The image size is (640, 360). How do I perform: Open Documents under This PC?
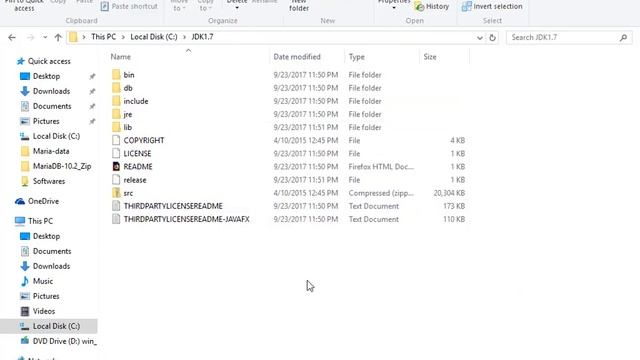pyautogui.click(x=52, y=251)
